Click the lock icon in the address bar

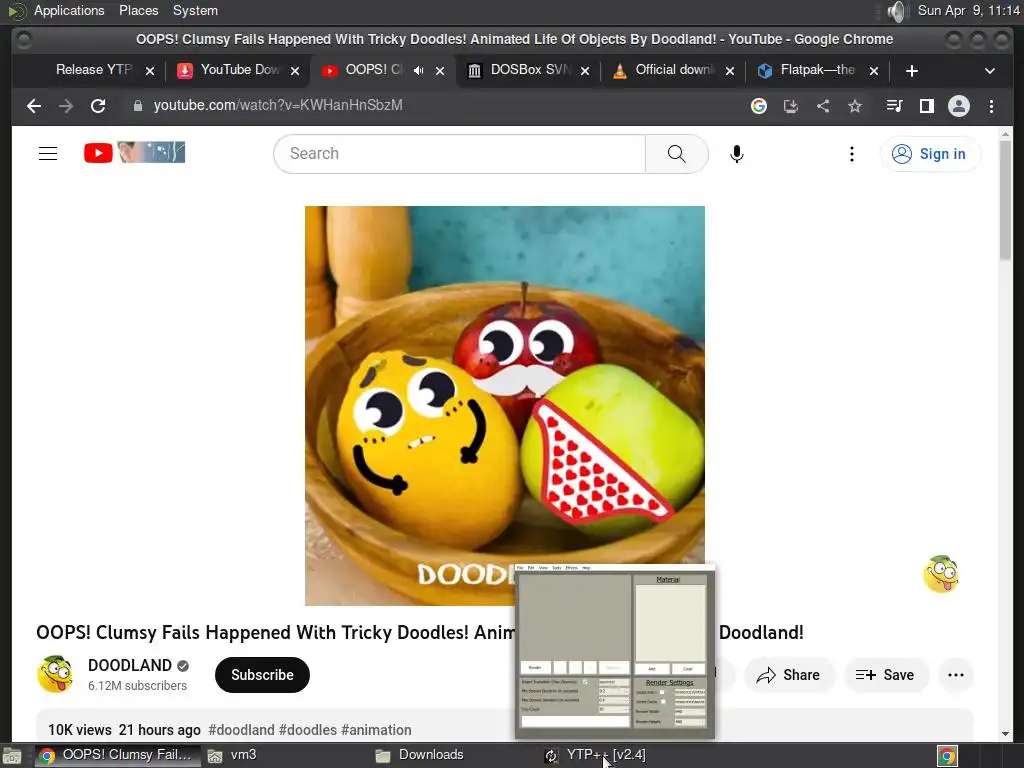[138, 106]
